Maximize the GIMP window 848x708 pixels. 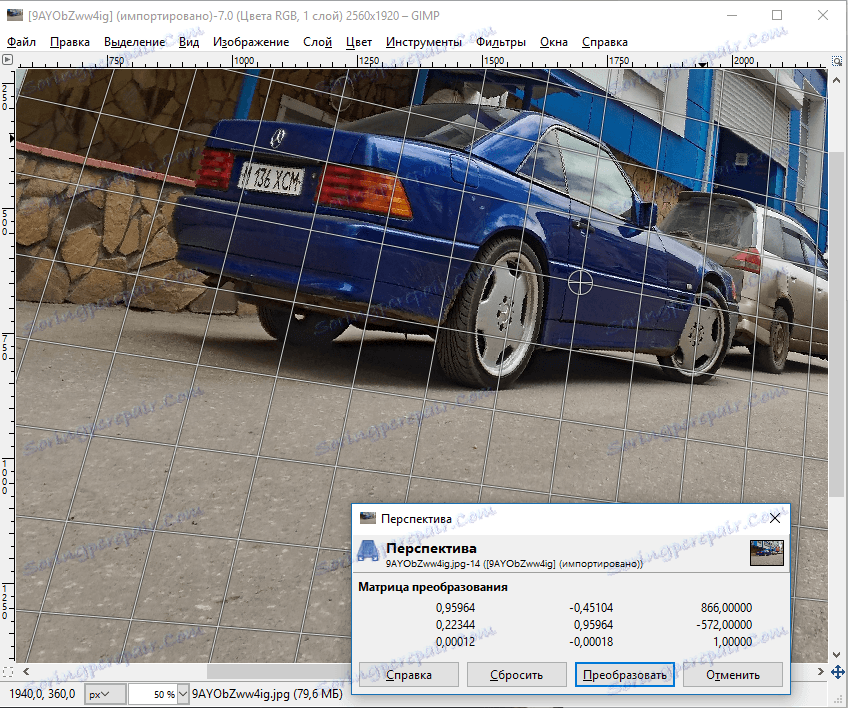click(777, 15)
